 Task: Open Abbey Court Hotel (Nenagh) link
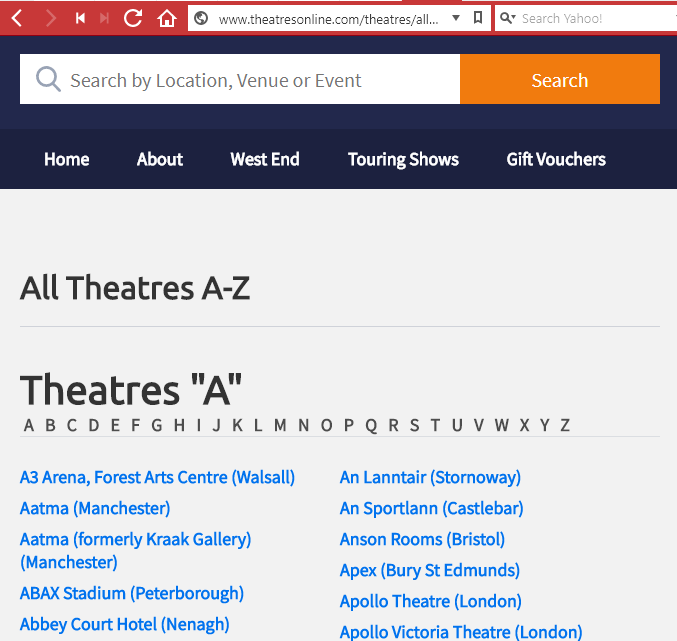click(124, 625)
